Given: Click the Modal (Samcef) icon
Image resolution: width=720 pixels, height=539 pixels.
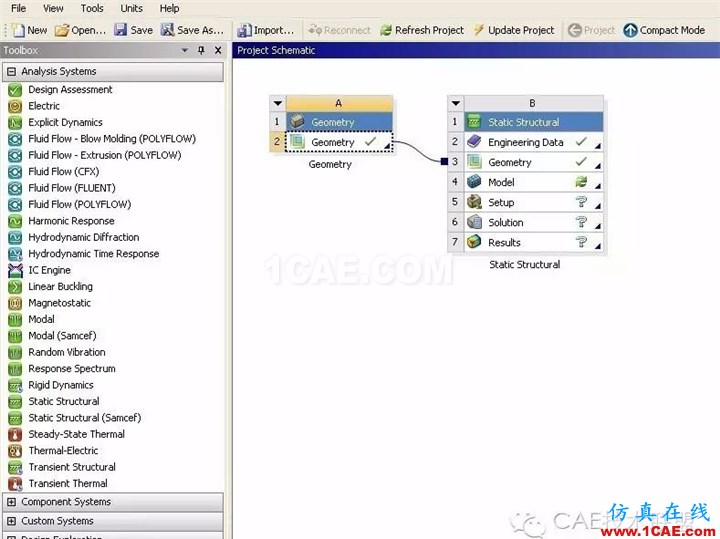Looking at the screenshot, I should [x=15, y=336].
